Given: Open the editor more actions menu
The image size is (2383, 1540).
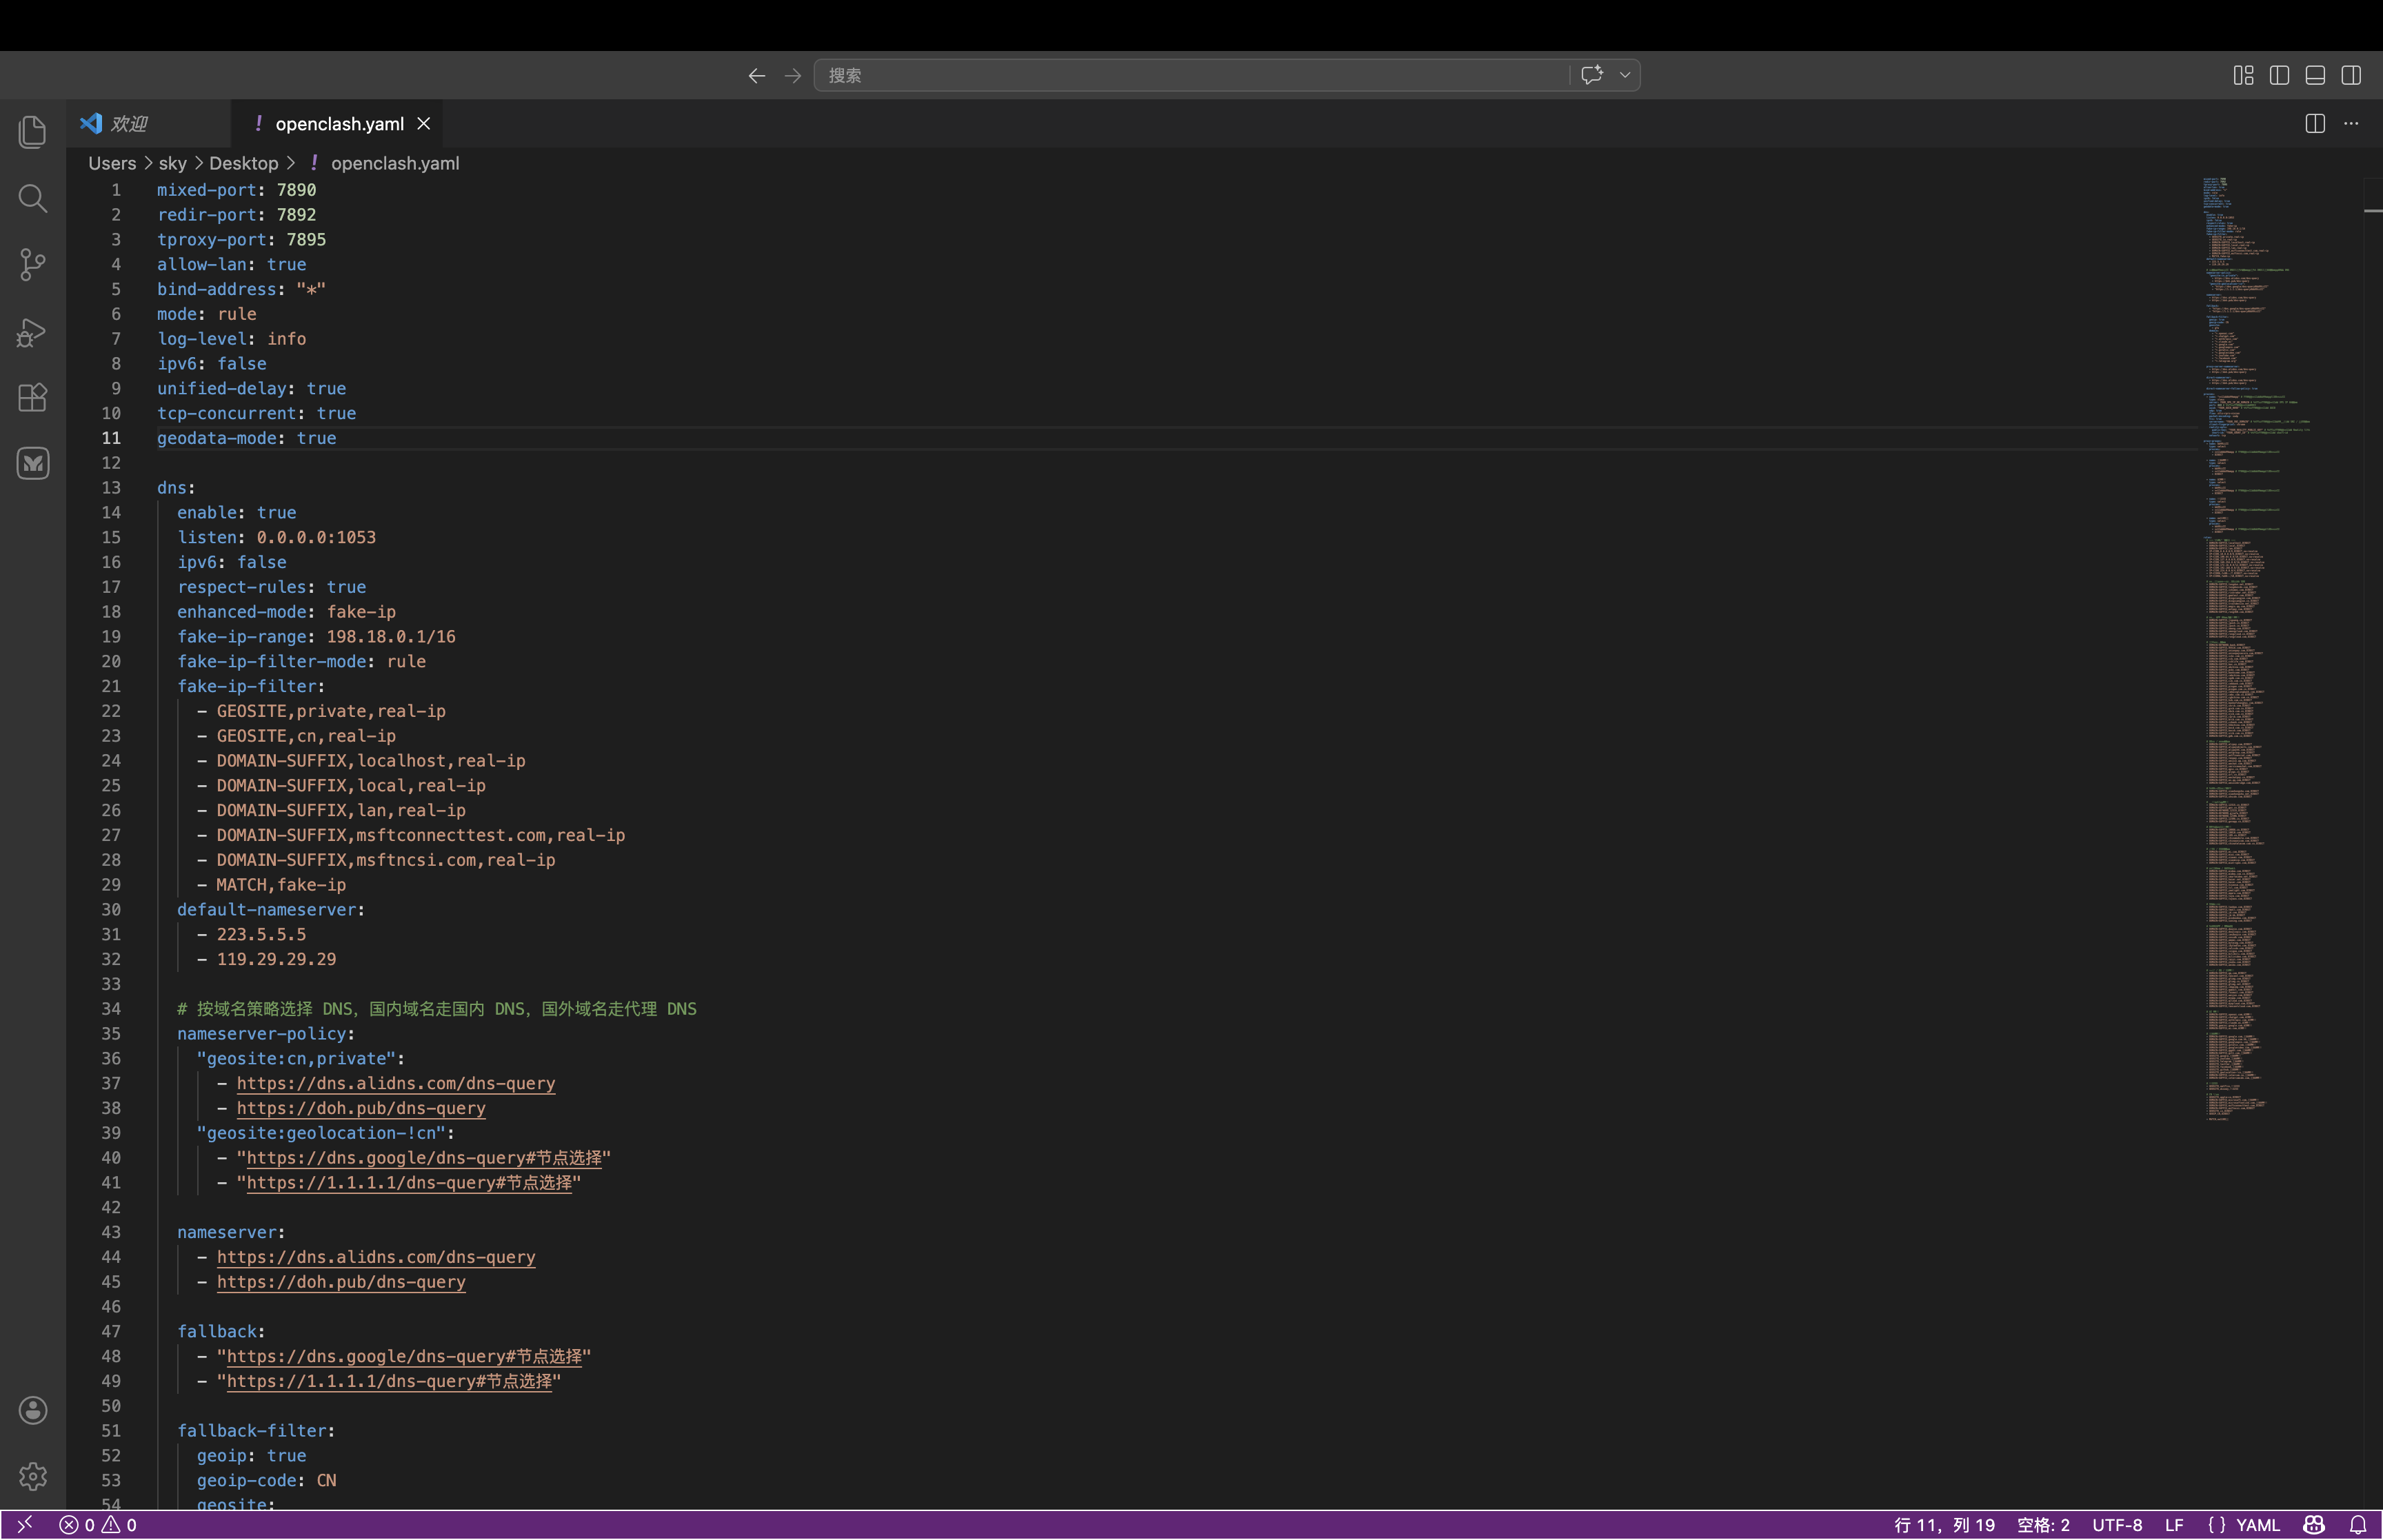Looking at the screenshot, I should 2352,123.
